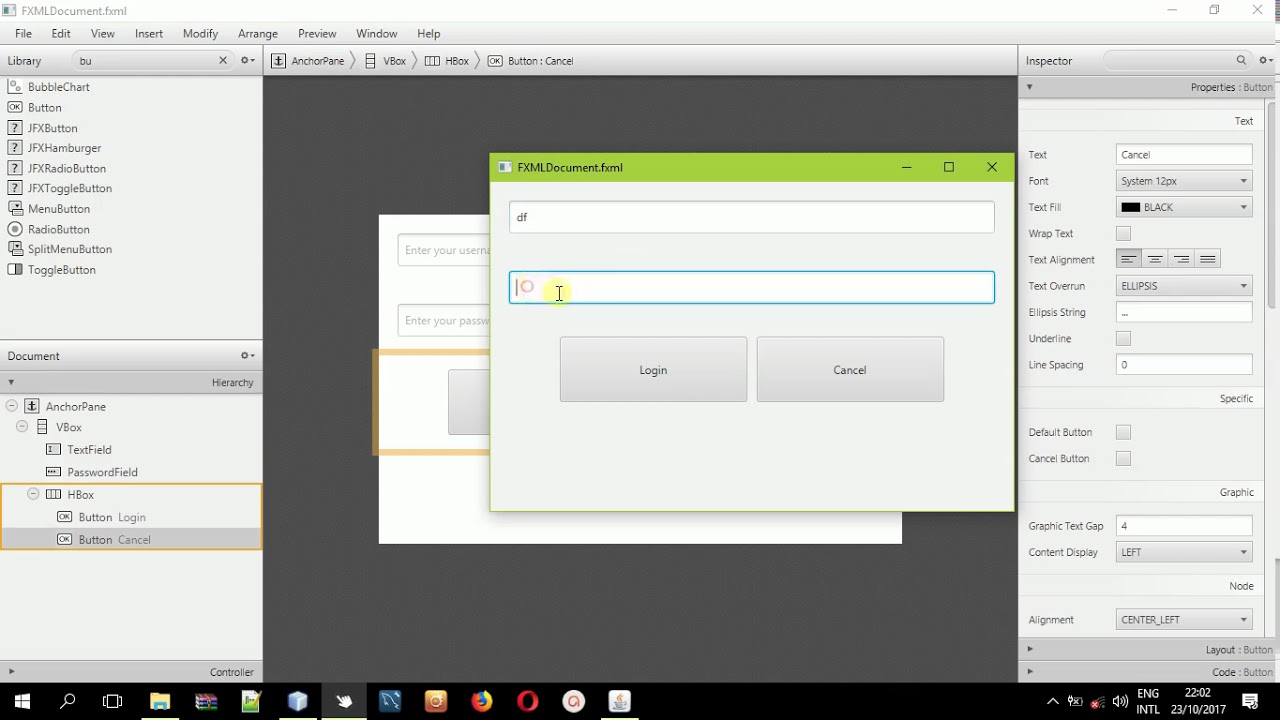
Task: Clear the Library search text
Action: (x=223, y=60)
